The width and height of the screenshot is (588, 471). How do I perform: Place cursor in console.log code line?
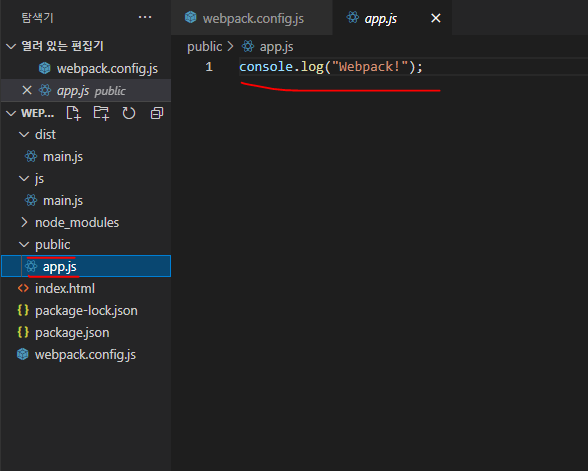pyautogui.click(x=331, y=67)
